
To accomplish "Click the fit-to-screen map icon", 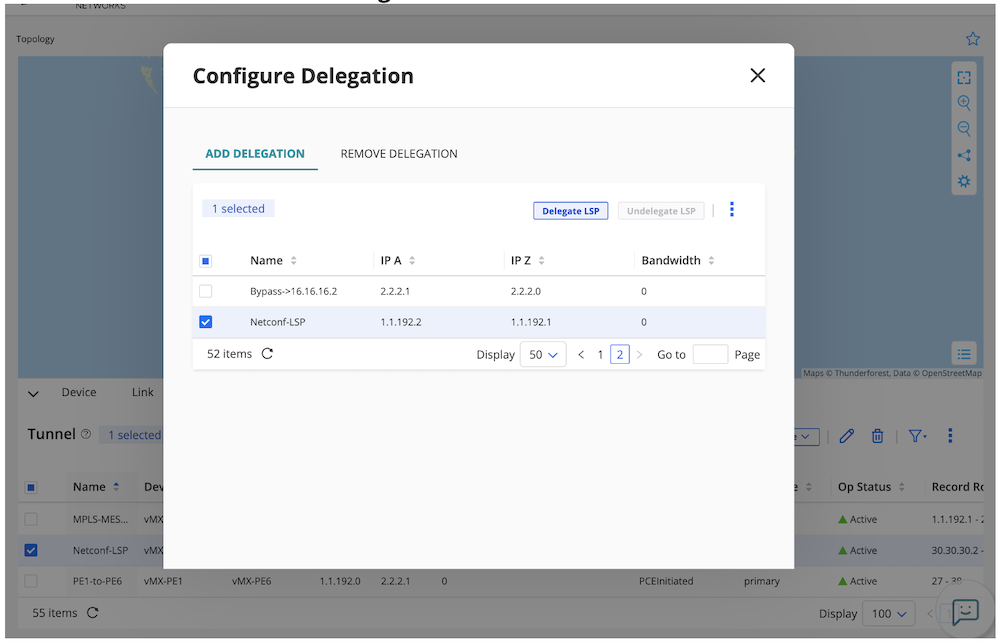I will [964, 78].
